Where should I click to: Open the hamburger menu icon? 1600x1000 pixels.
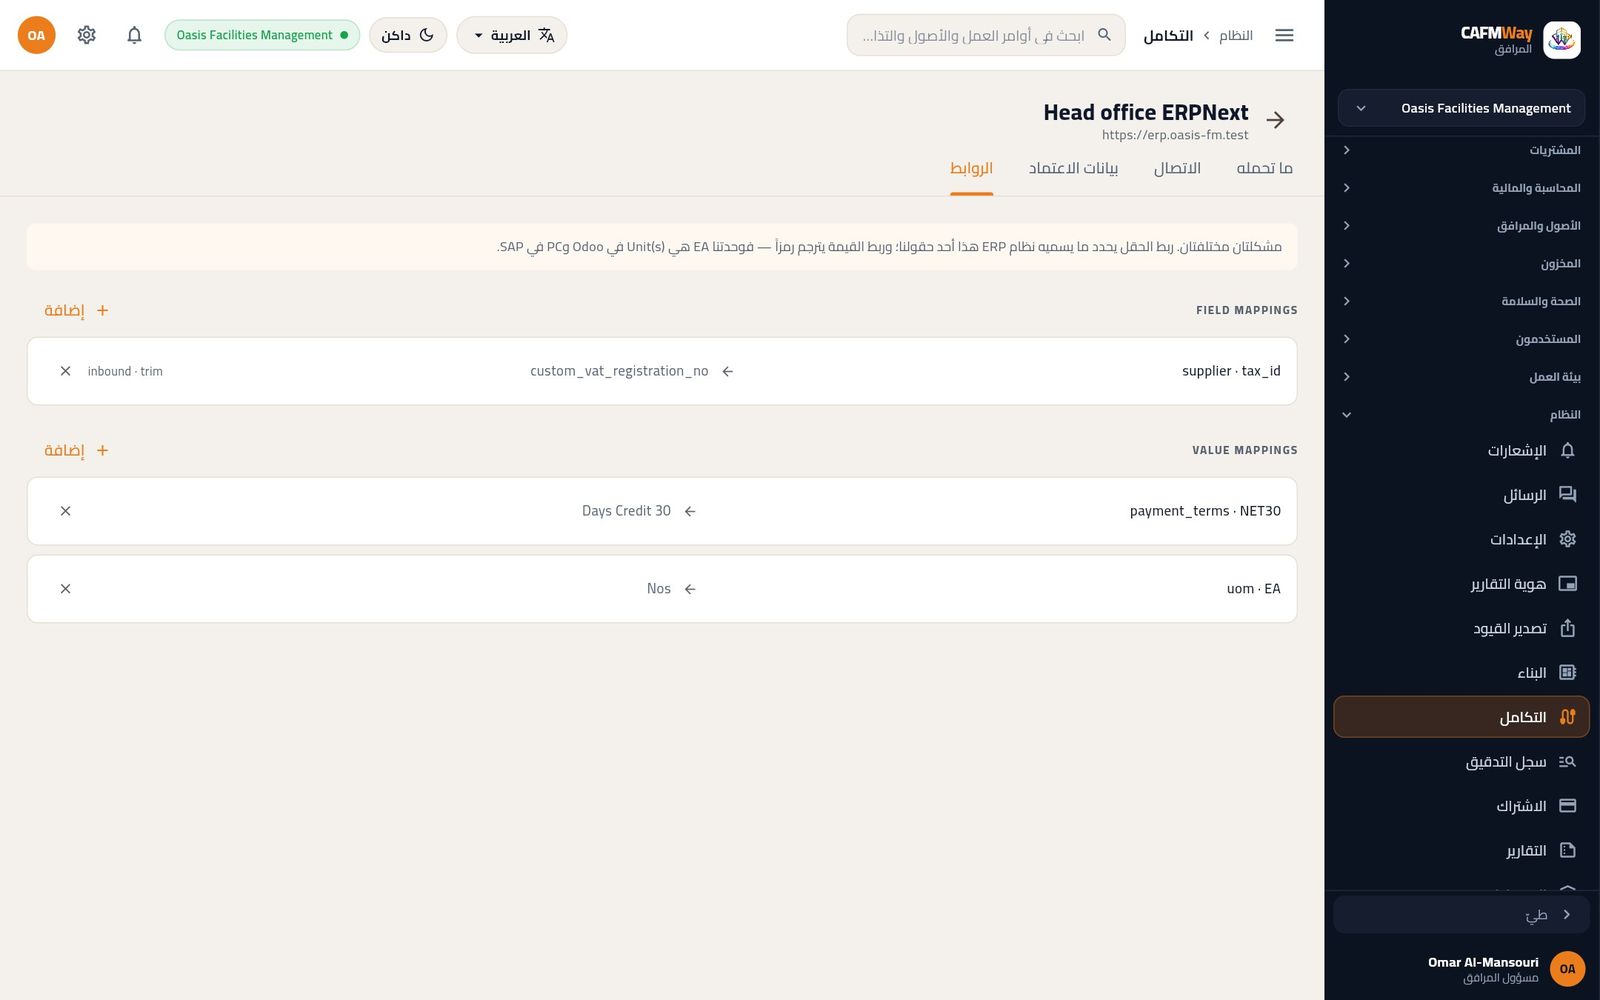click(x=1284, y=35)
